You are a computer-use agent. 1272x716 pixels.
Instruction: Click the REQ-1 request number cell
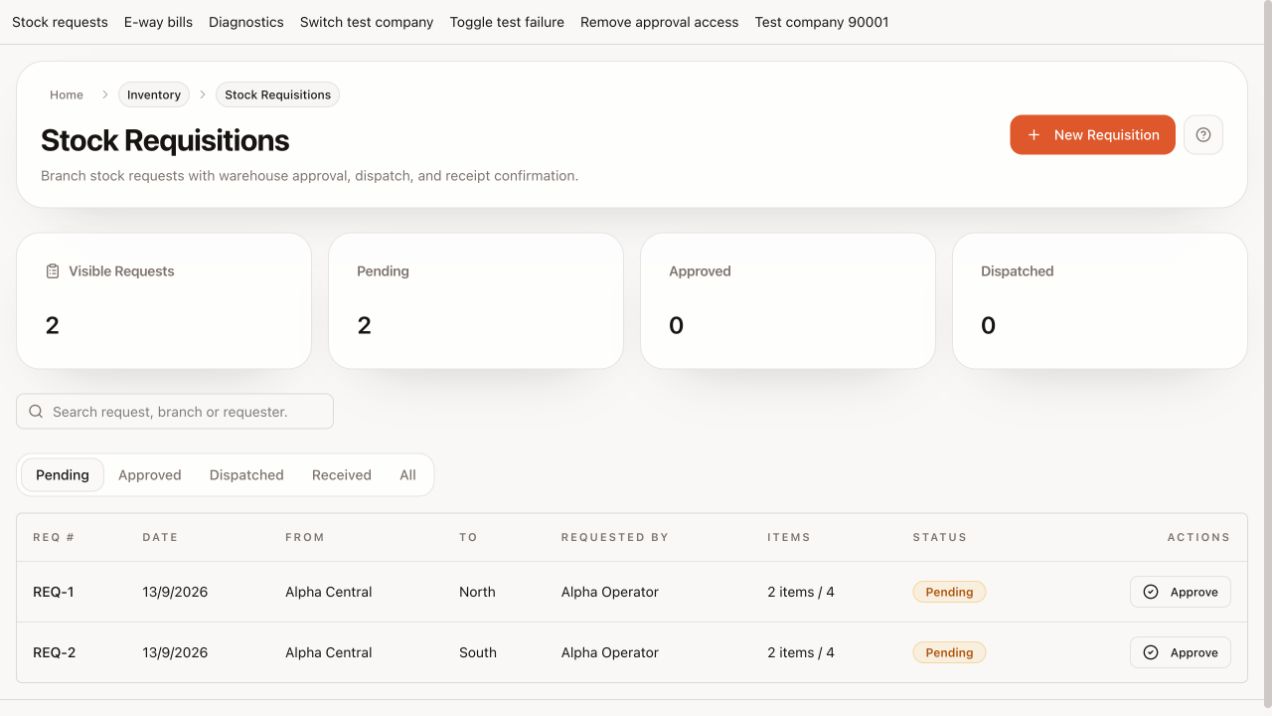point(54,592)
